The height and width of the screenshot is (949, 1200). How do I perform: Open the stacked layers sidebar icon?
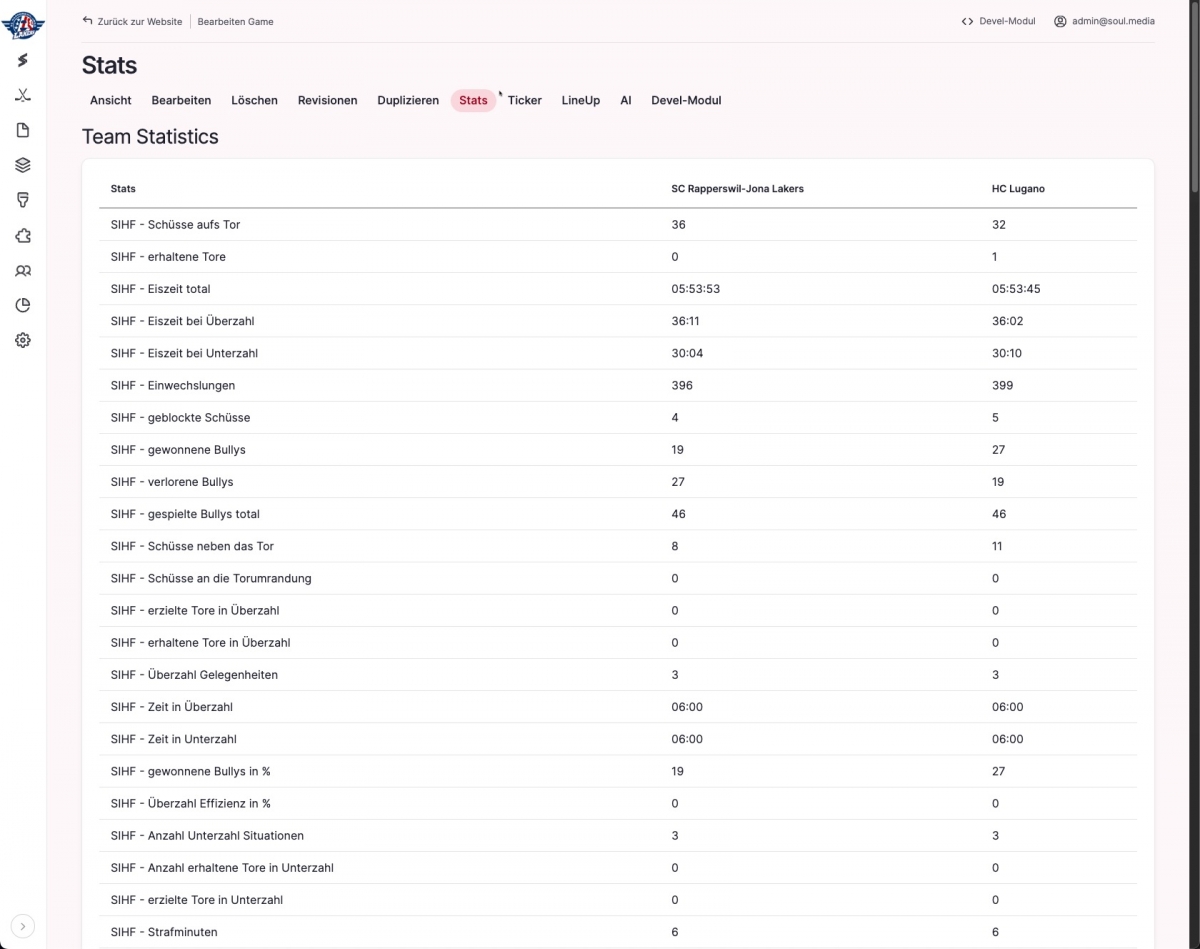click(x=23, y=165)
